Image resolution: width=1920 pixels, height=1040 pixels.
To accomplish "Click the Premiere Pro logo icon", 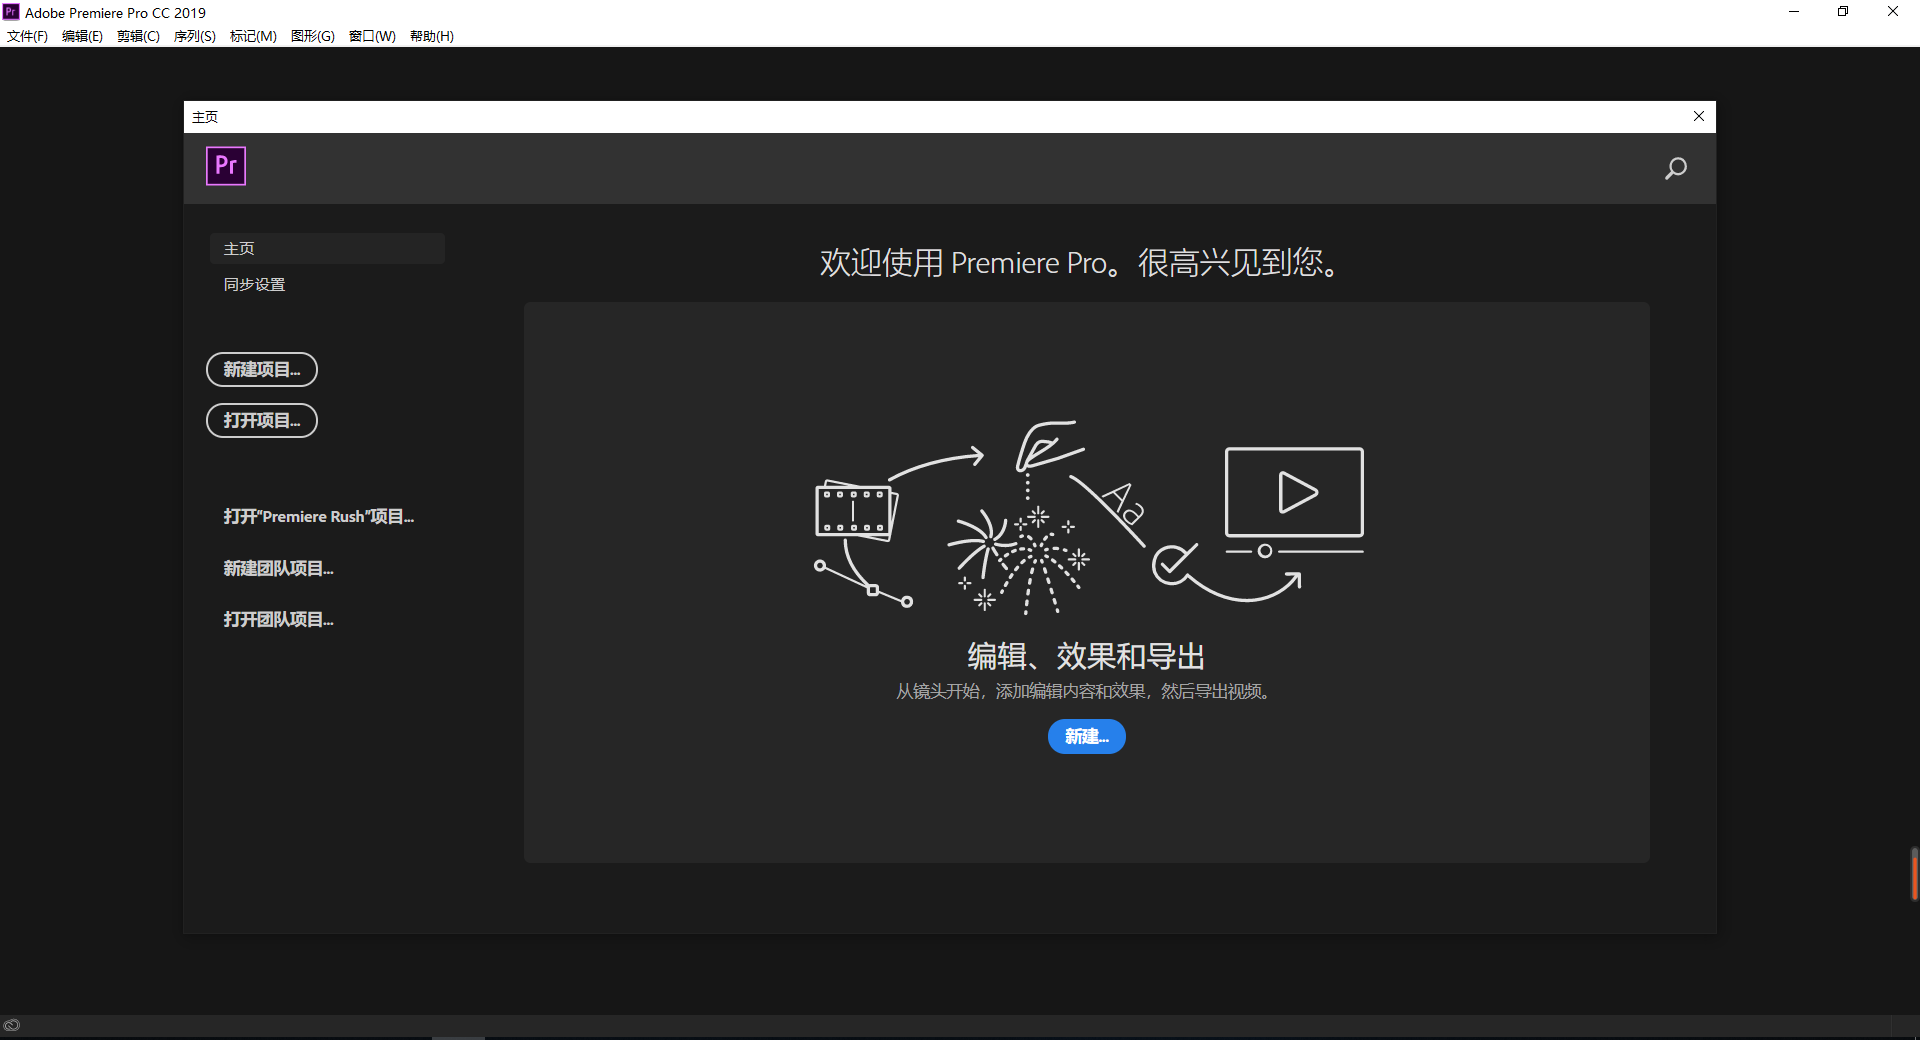I will [x=226, y=166].
